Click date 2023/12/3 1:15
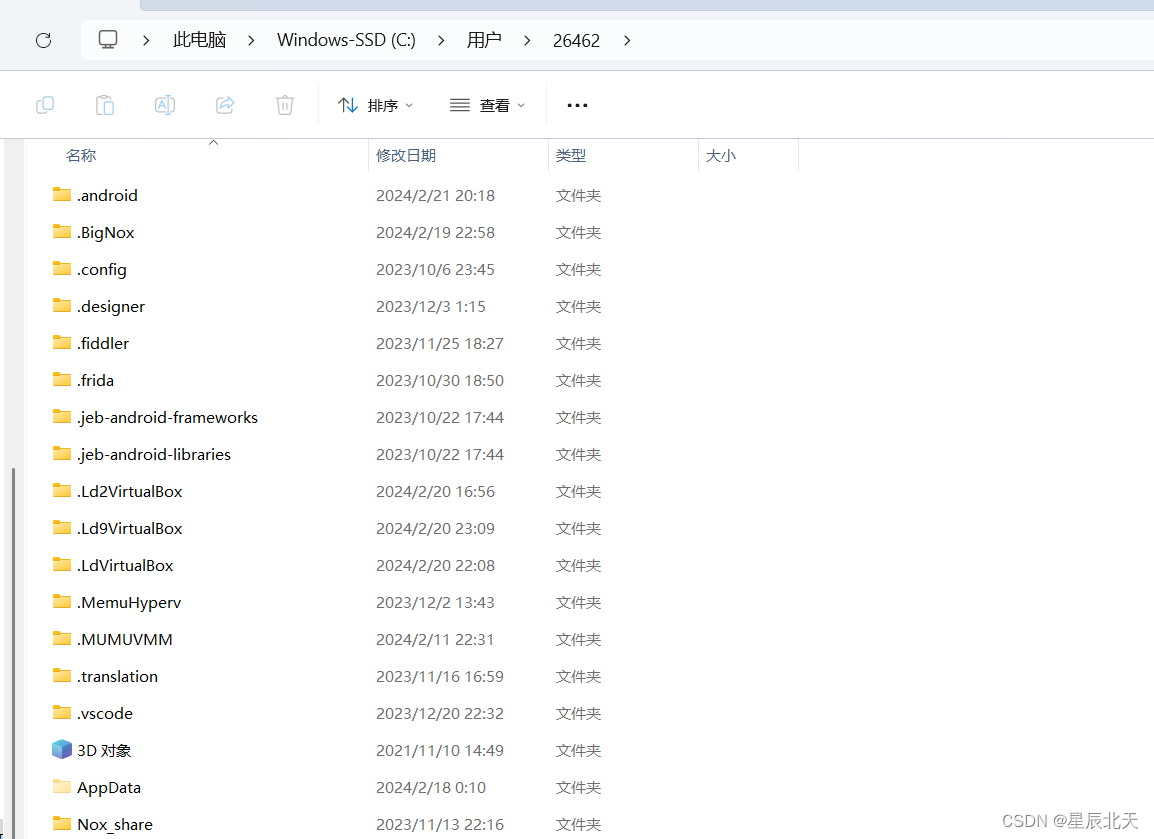 point(431,306)
